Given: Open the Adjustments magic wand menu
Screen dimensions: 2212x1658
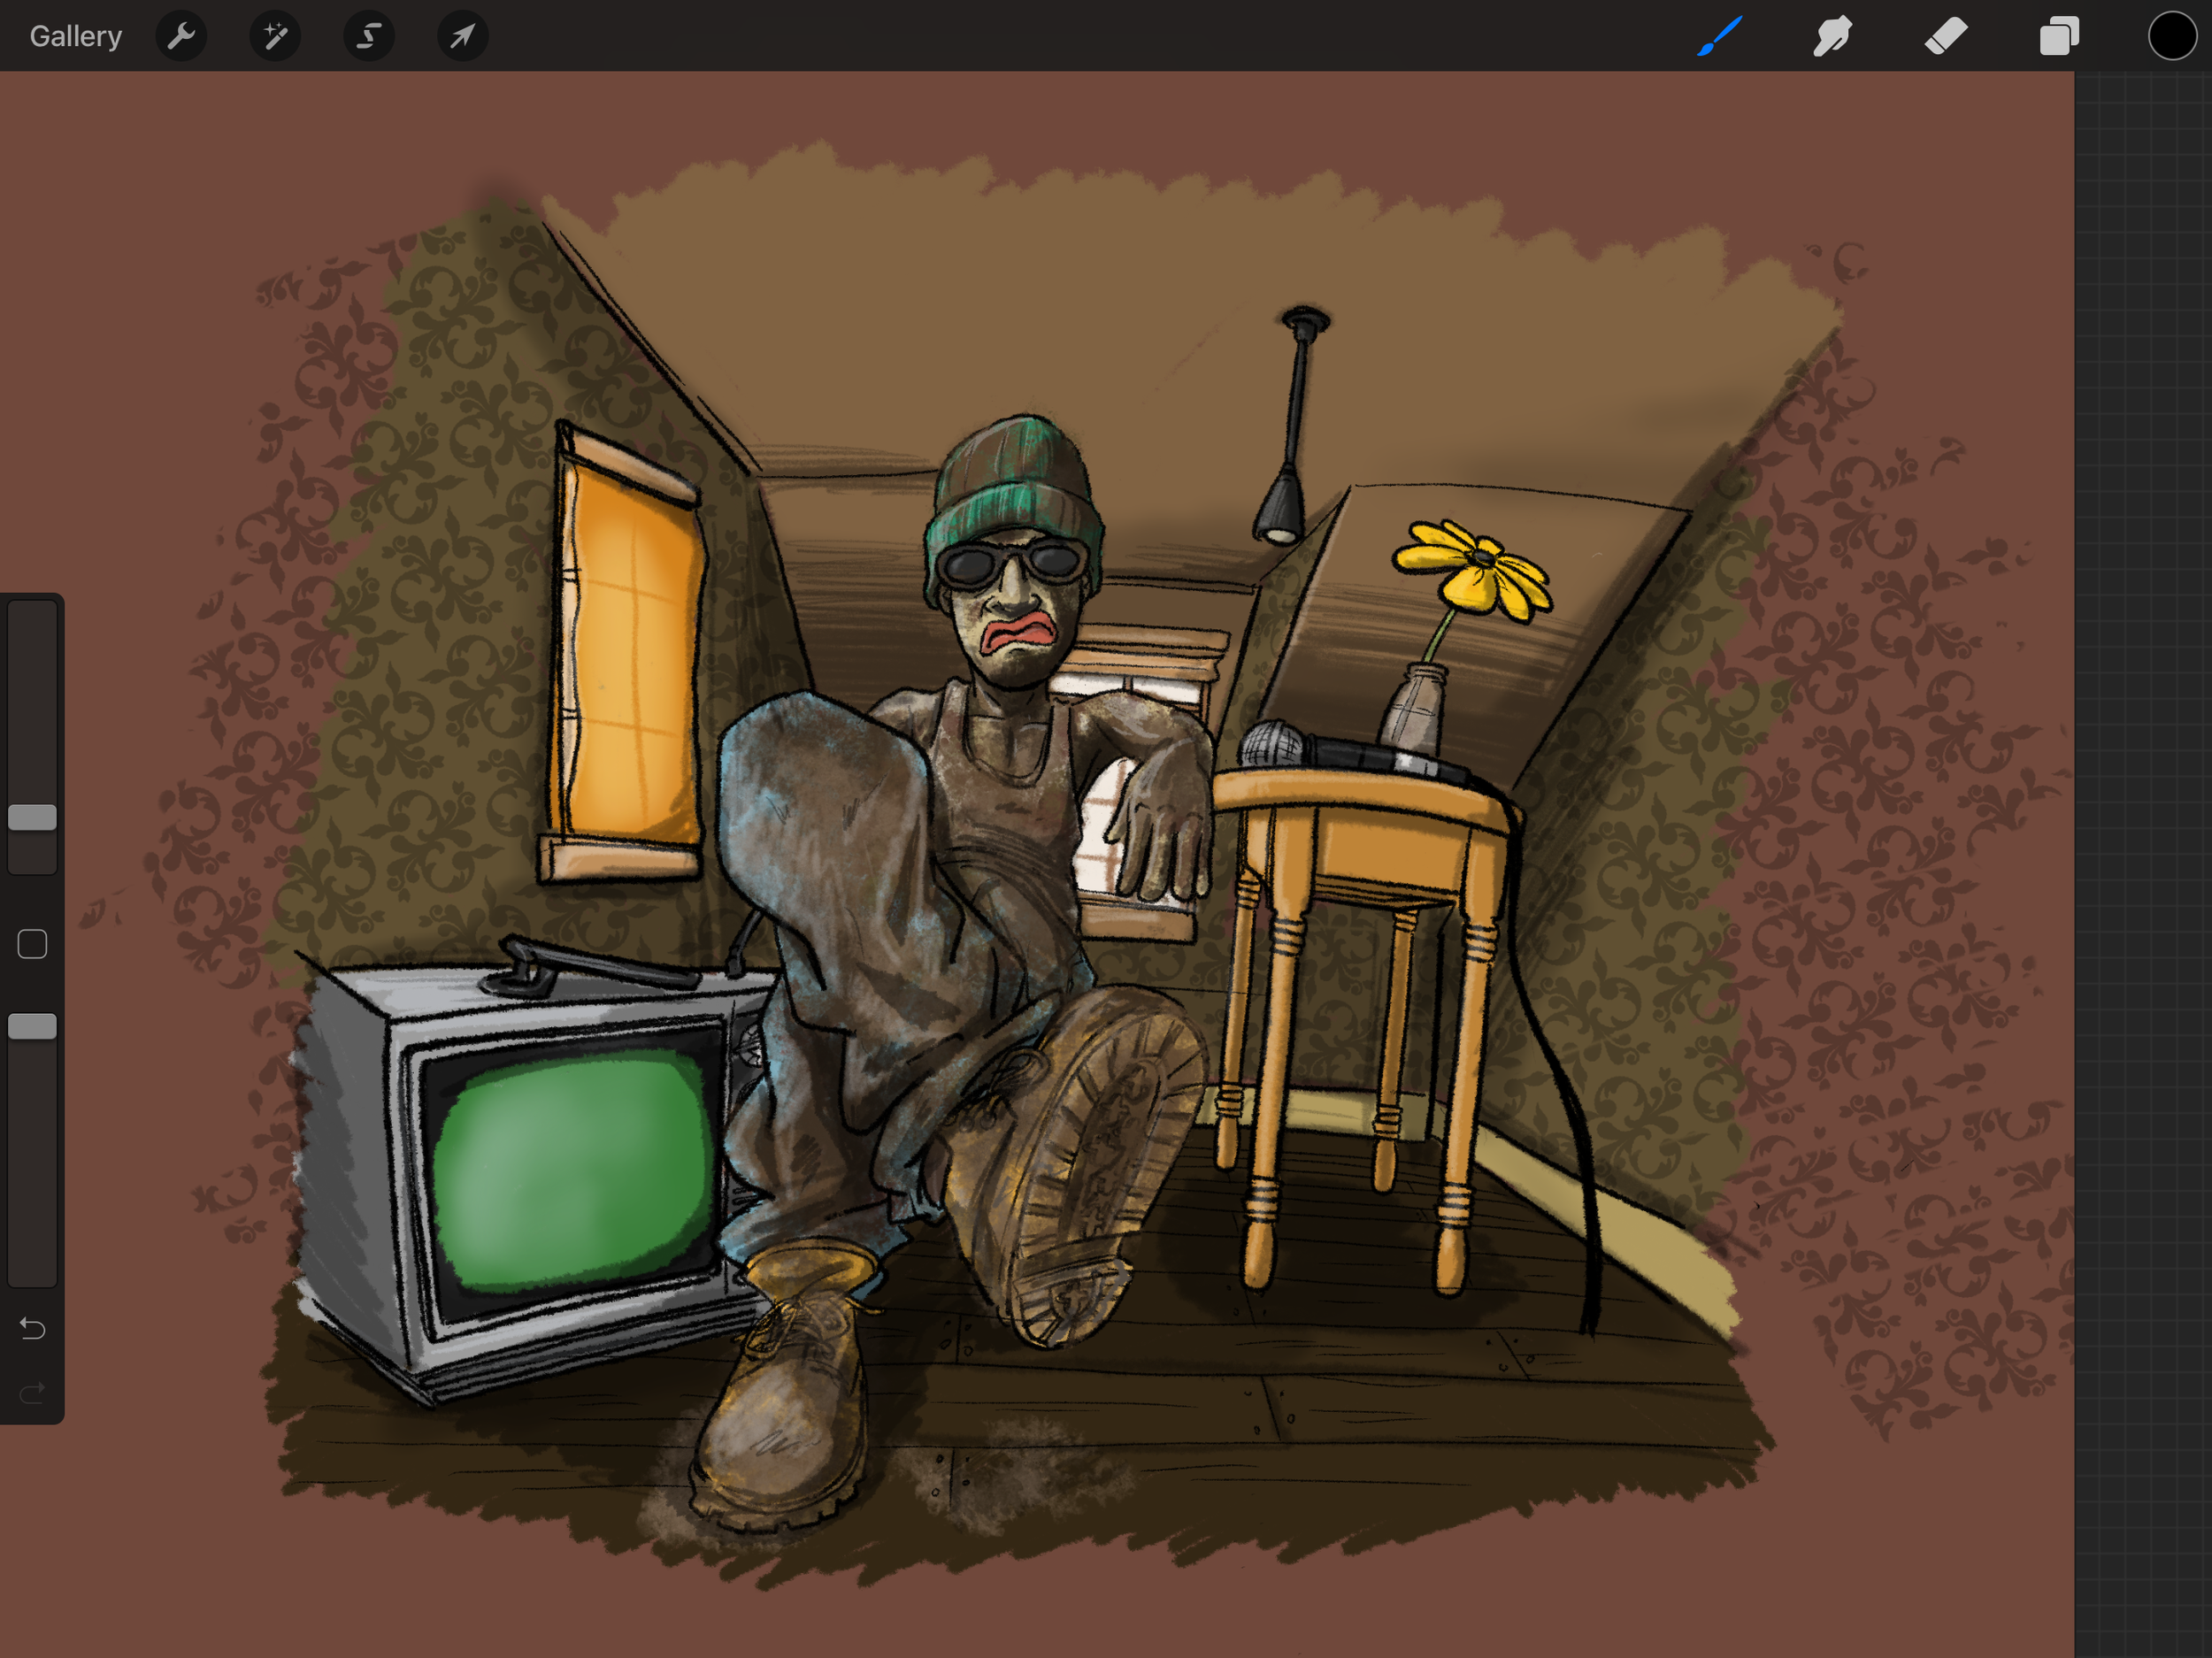Looking at the screenshot, I should [275, 37].
